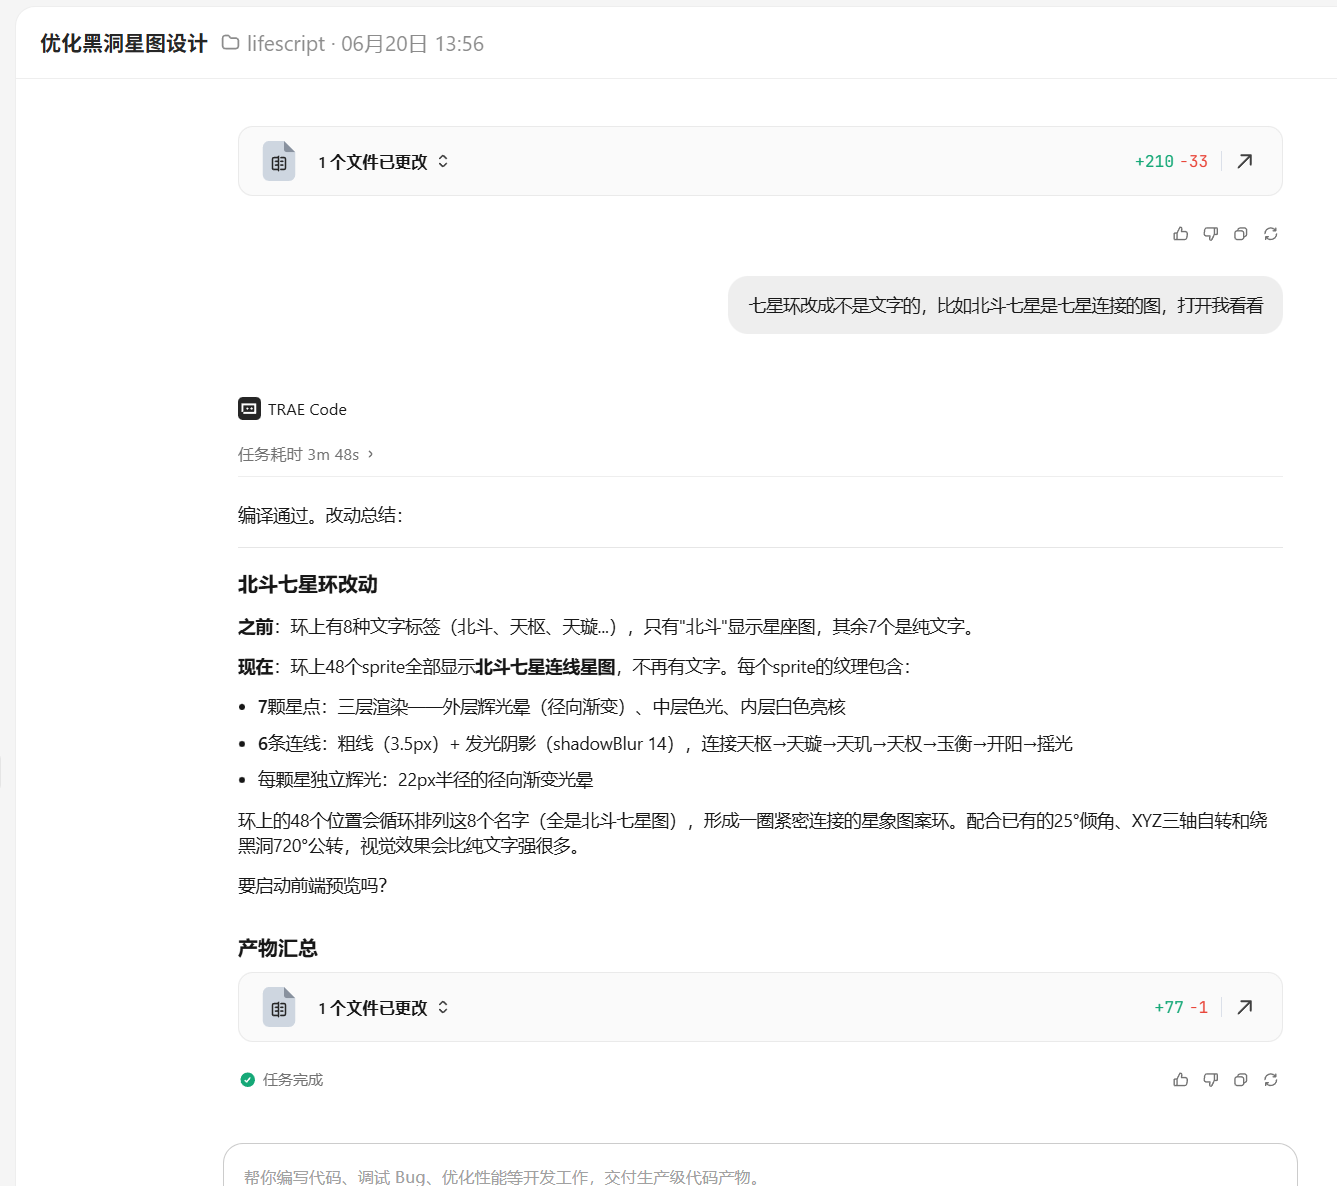Click the +77 added lines count
The width and height of the screenshot is (1337, 1186).
click(1169, 1007)
